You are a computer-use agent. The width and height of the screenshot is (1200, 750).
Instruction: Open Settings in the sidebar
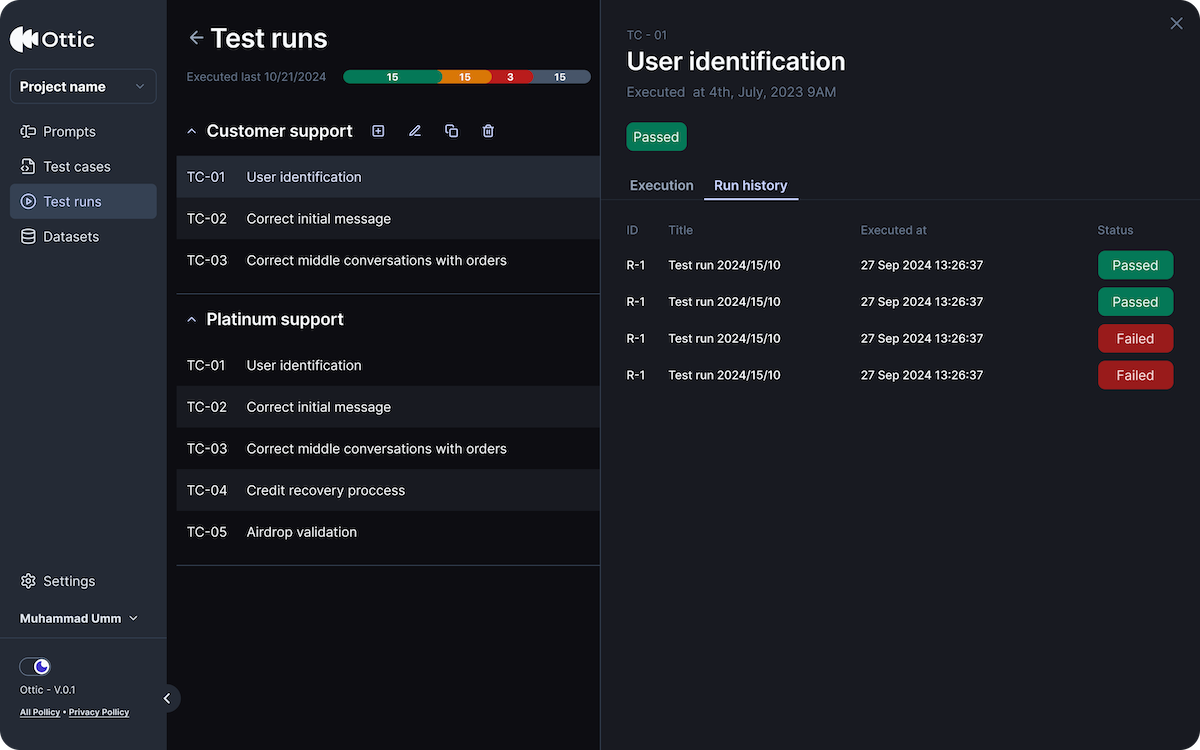pyautogui.click(x=69, y=581)
